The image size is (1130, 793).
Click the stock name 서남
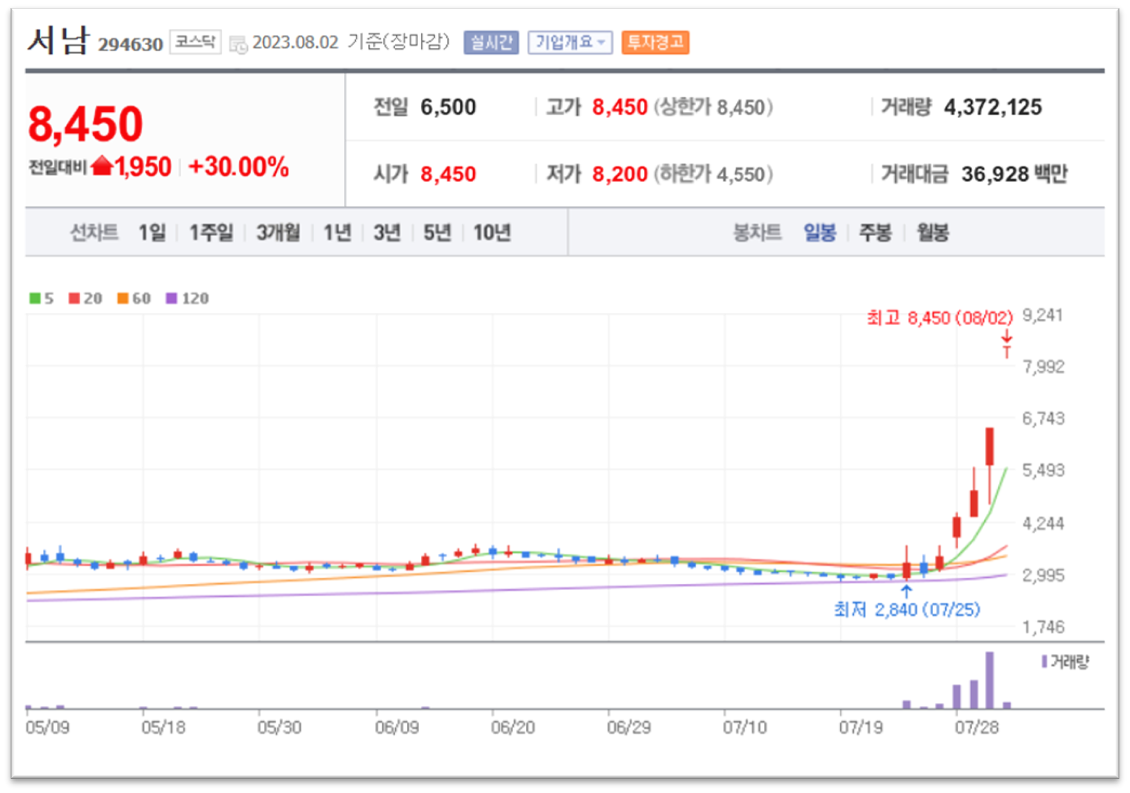58,40
